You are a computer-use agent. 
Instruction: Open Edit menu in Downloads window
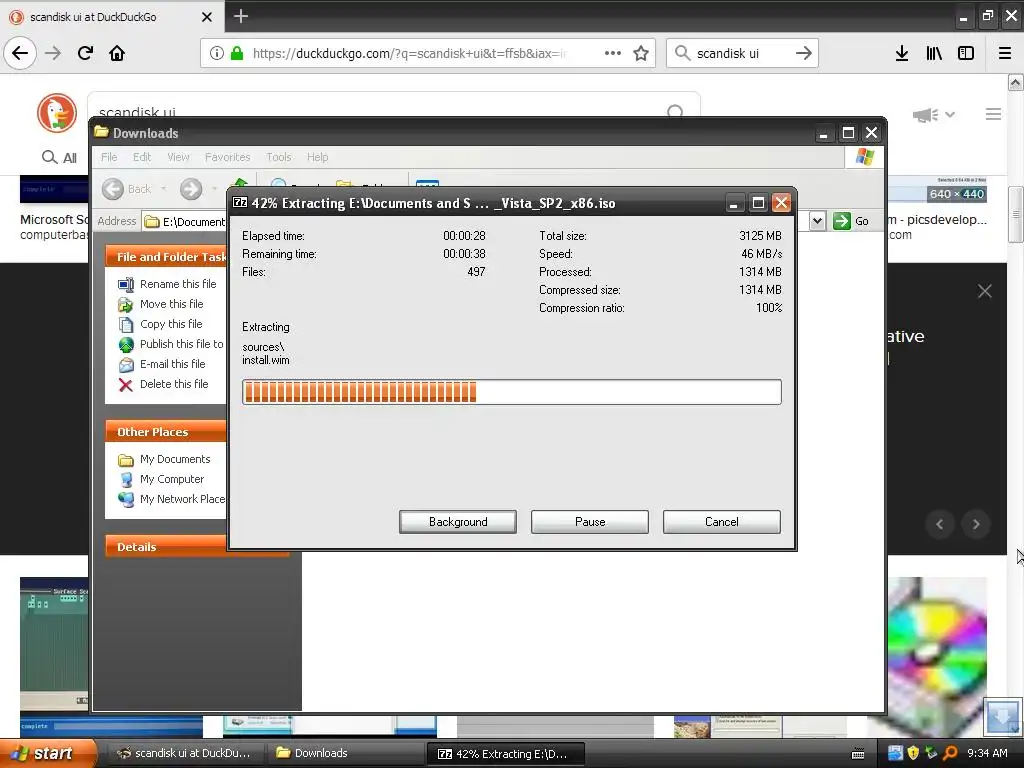142,157
